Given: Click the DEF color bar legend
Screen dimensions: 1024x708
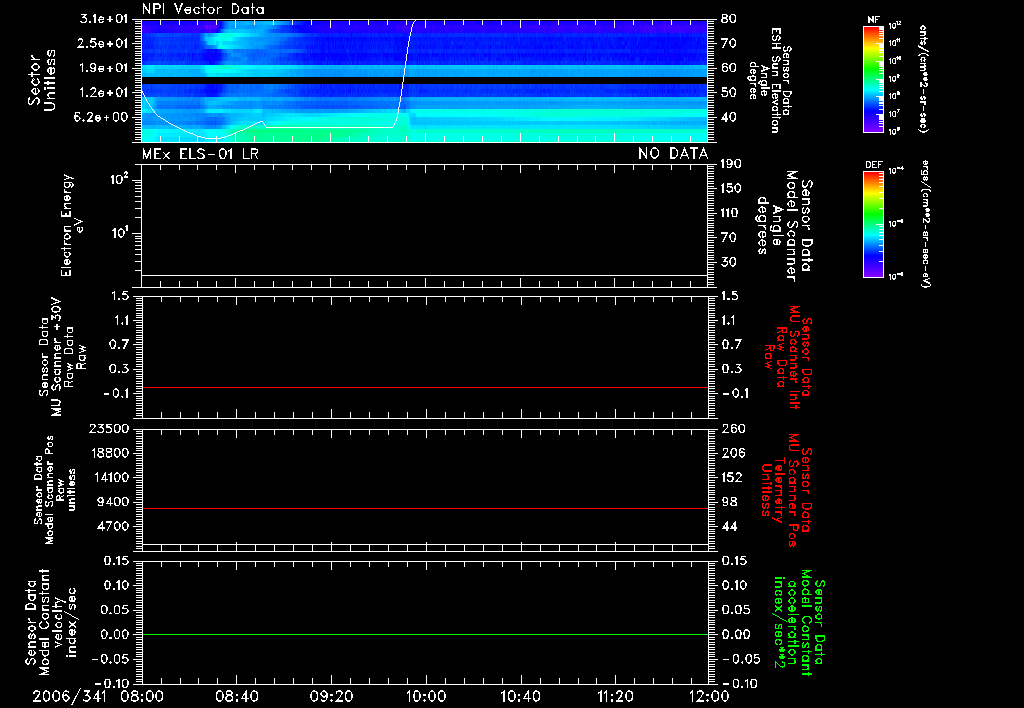Looking at the screenshot, I should tap(873, 224).
